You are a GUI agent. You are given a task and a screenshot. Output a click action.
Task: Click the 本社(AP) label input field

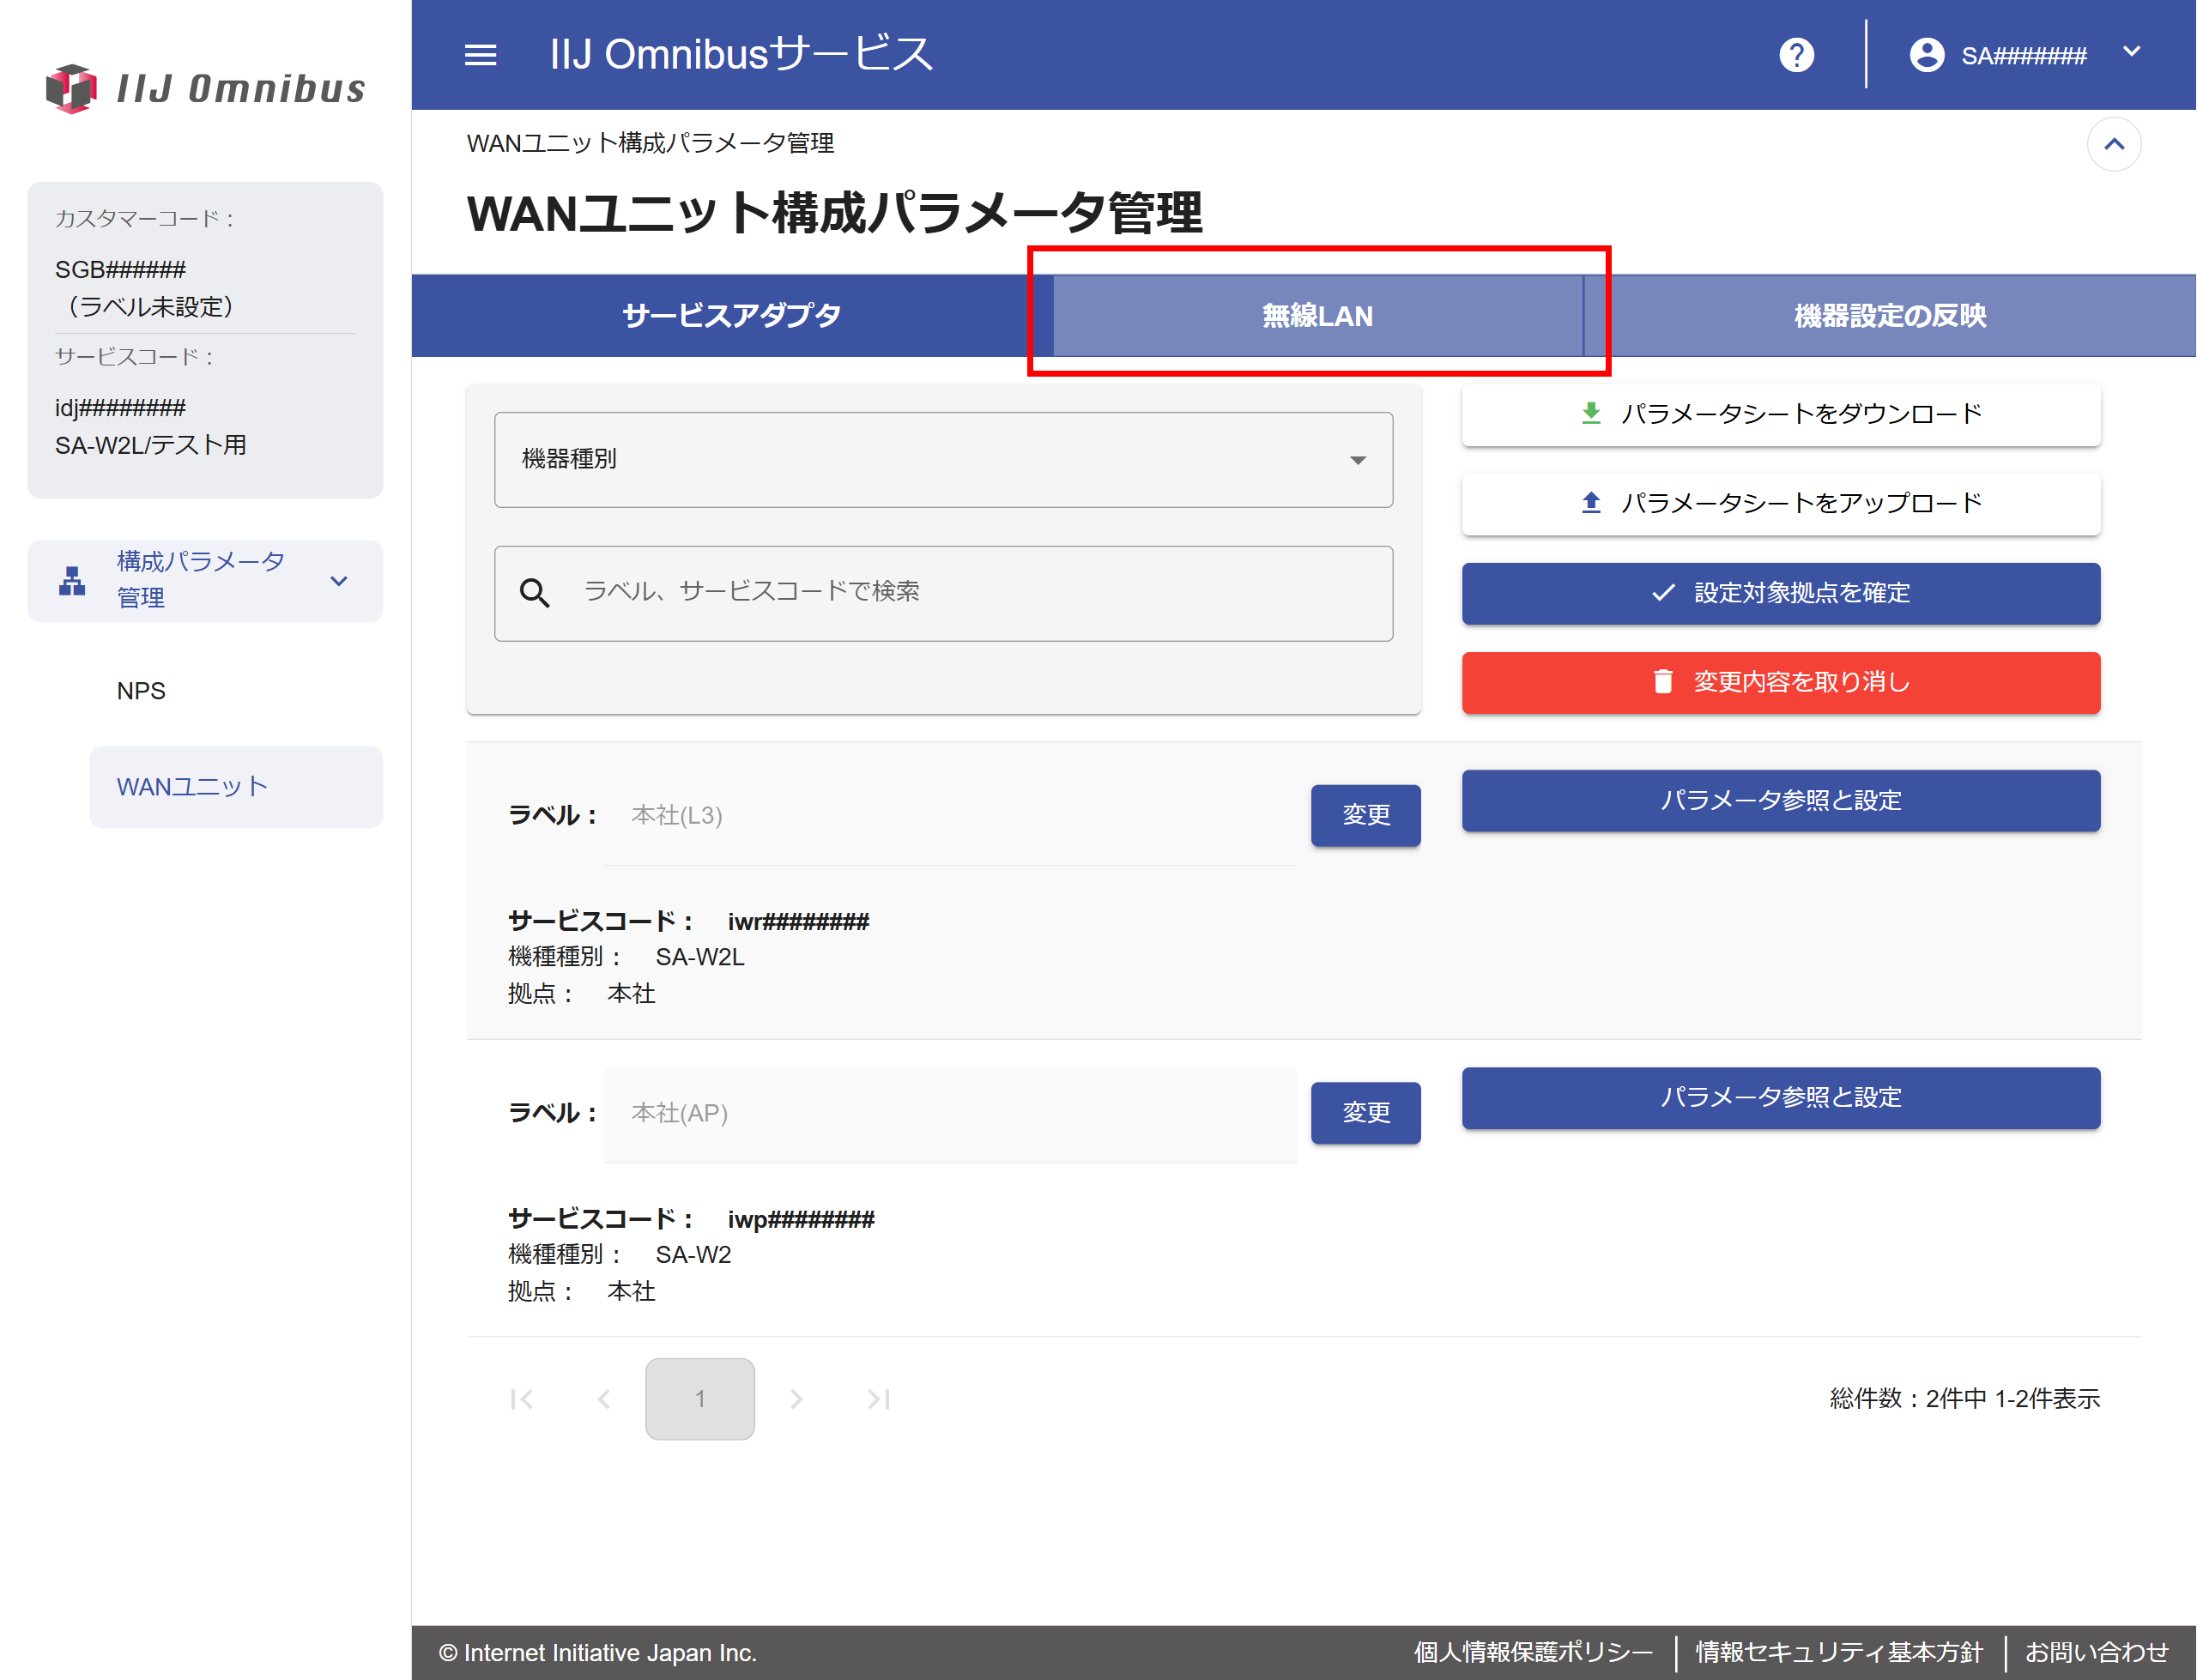click(950, 1114)
